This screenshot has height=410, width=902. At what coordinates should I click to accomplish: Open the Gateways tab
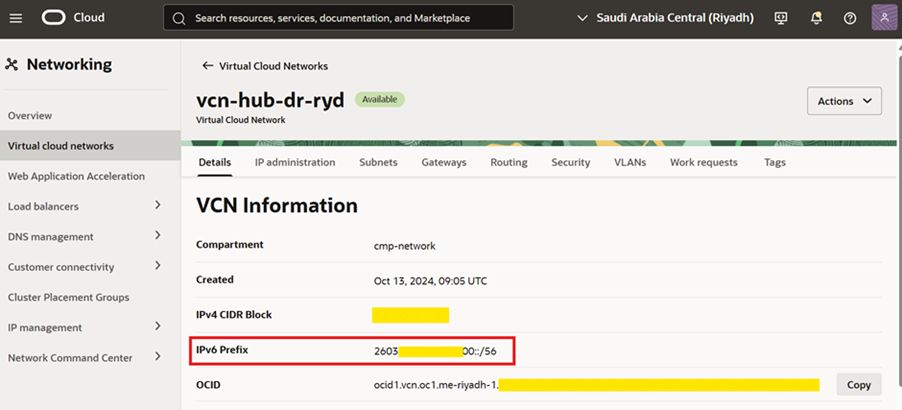click(x=443, y=162)
